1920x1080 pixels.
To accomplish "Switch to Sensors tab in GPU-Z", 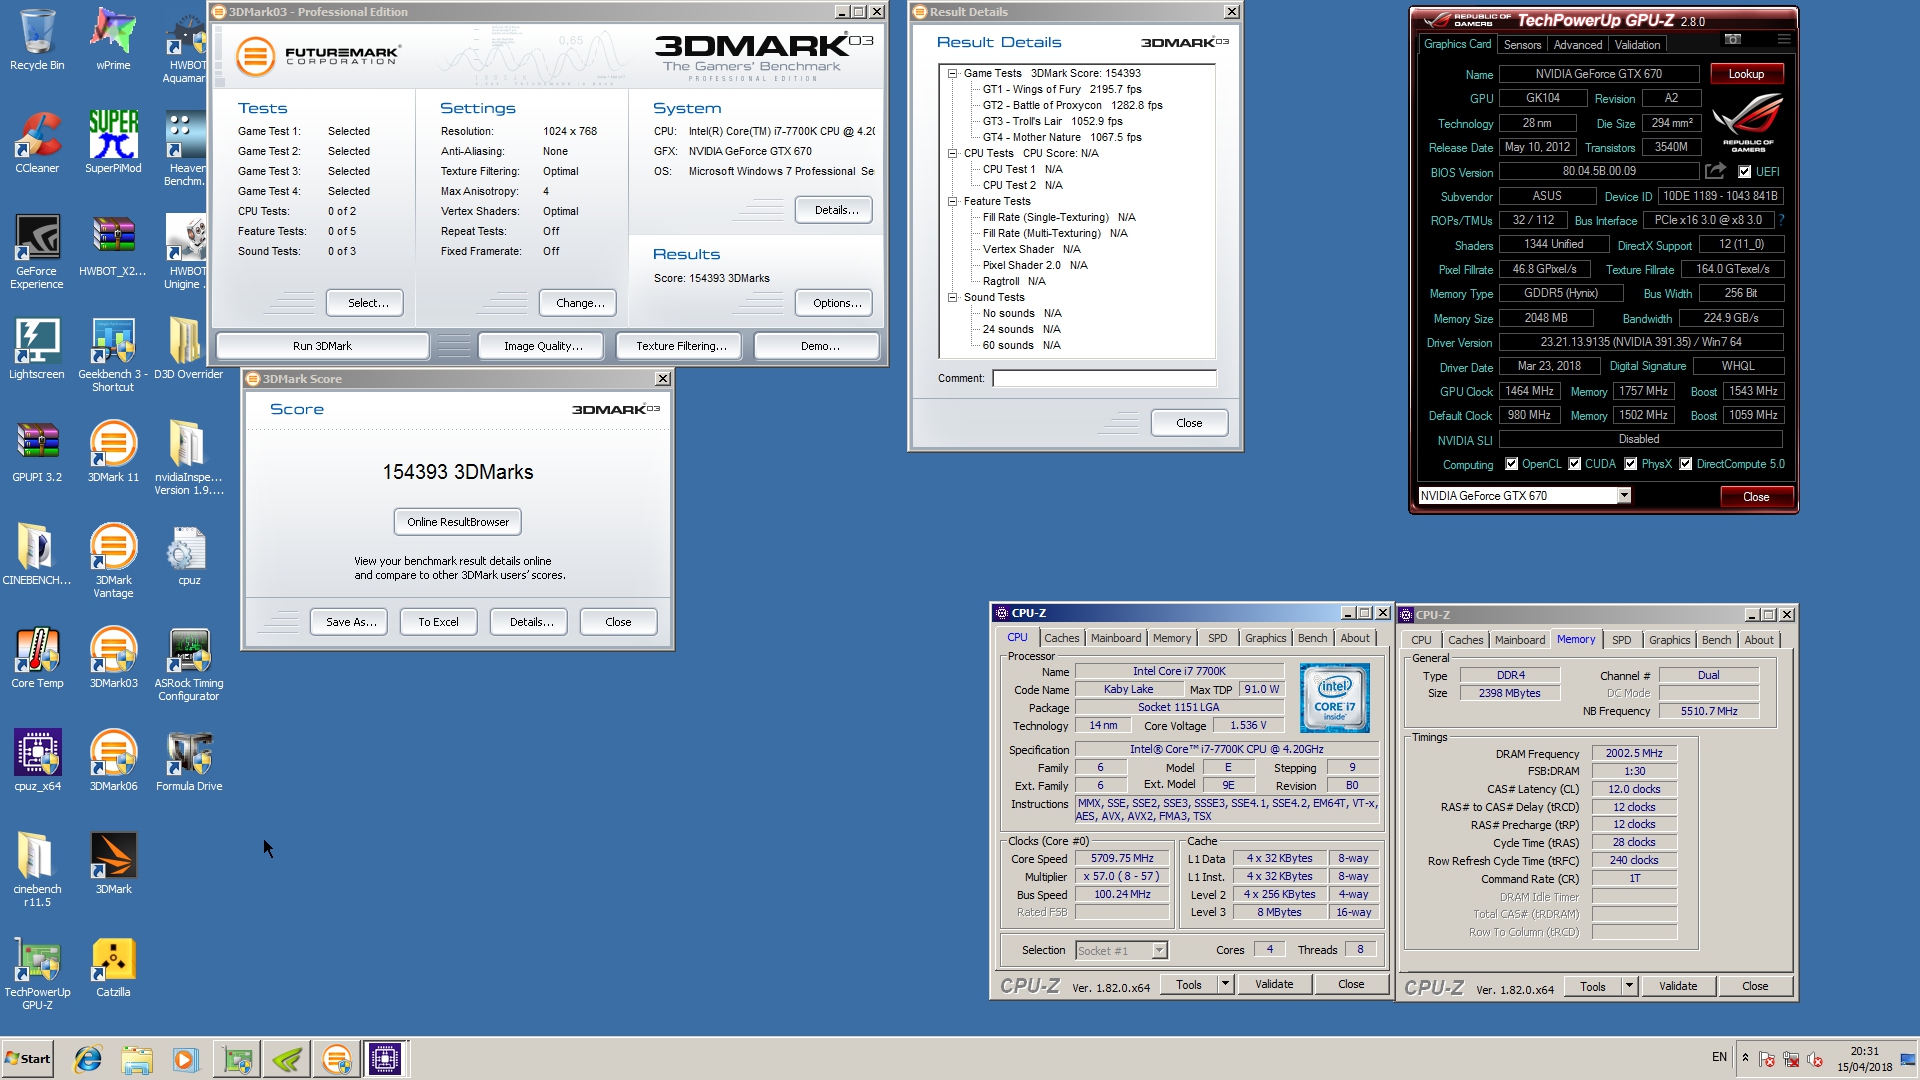I will click(x=1522, y=45).
